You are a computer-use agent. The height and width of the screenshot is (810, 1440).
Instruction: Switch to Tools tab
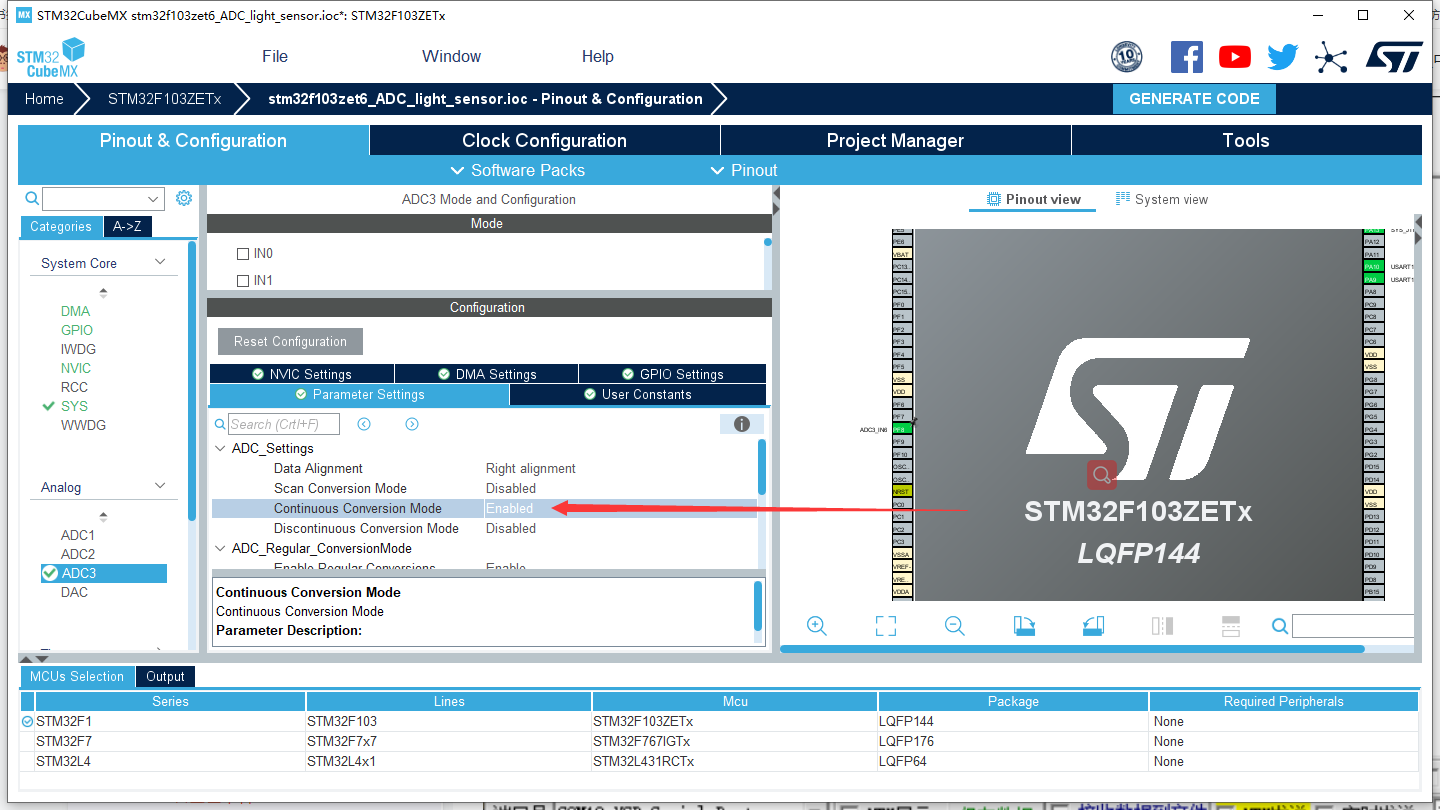(1246, 140)
